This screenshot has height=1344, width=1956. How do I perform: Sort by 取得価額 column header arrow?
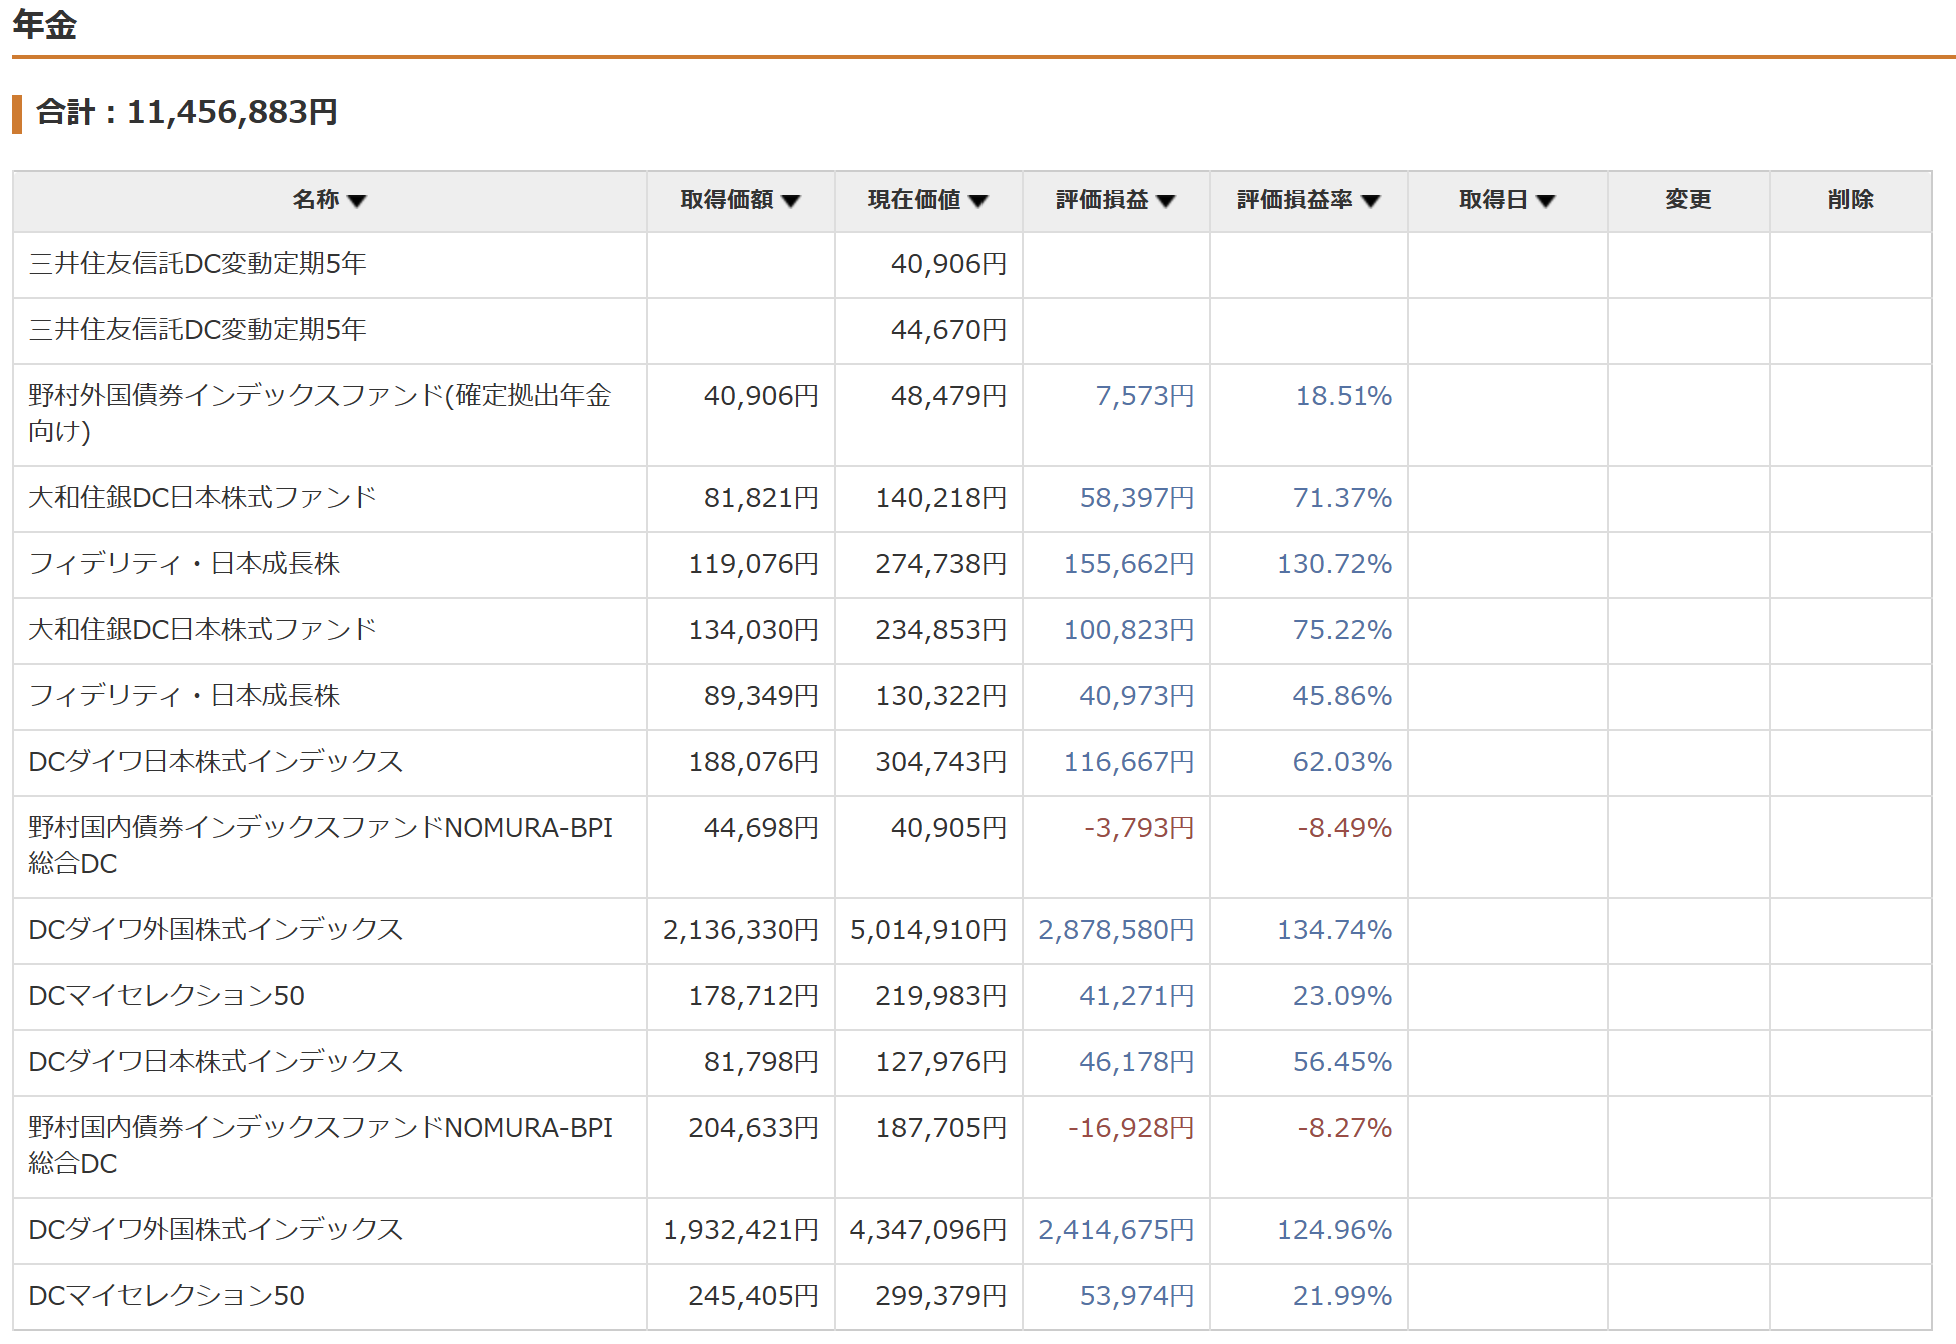pos(791,201)
